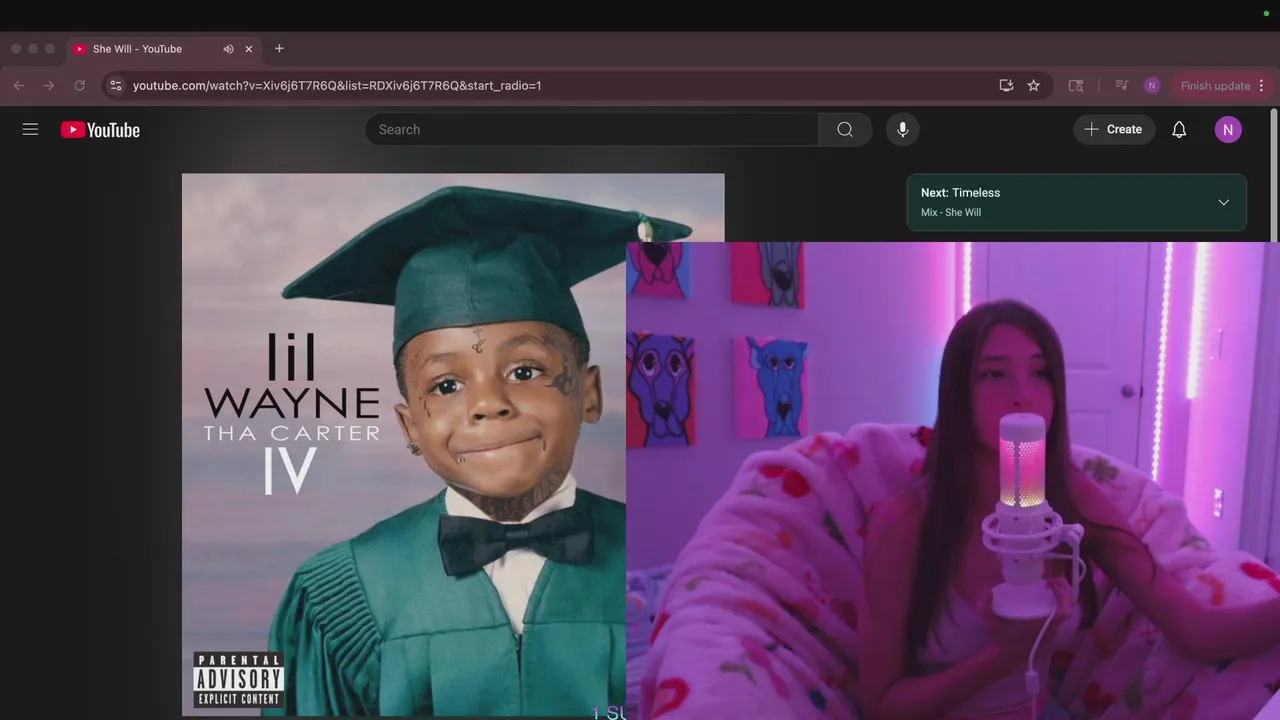Go back in browser history
Viewport: 1280px width, 720px height.
19,85
